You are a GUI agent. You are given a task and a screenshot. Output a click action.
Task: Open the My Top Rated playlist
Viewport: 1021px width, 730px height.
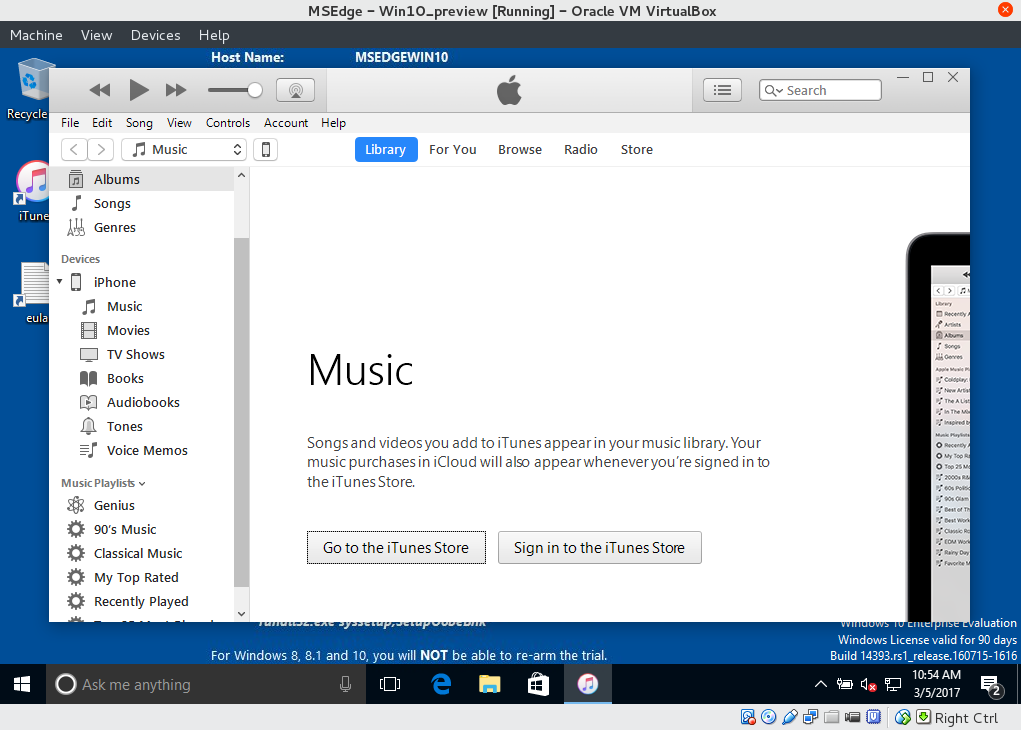(x=142, y=578)
